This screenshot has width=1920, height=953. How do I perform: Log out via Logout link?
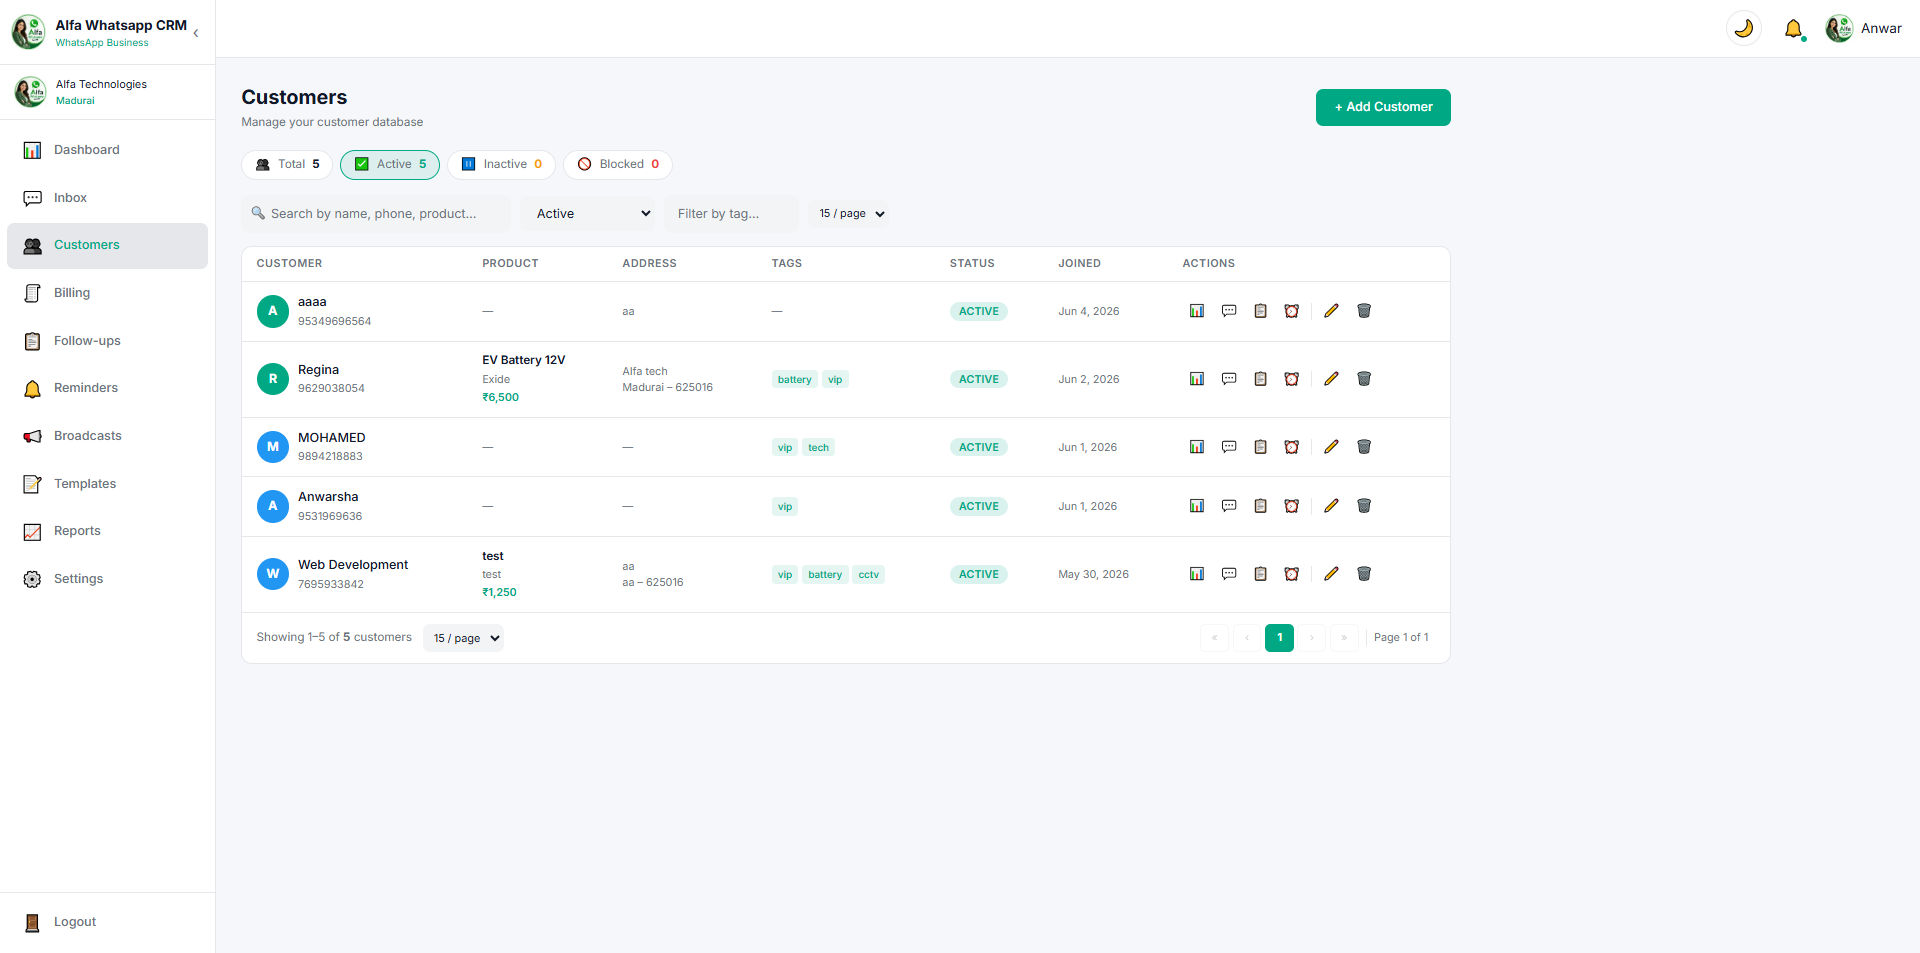click(107, 922)
